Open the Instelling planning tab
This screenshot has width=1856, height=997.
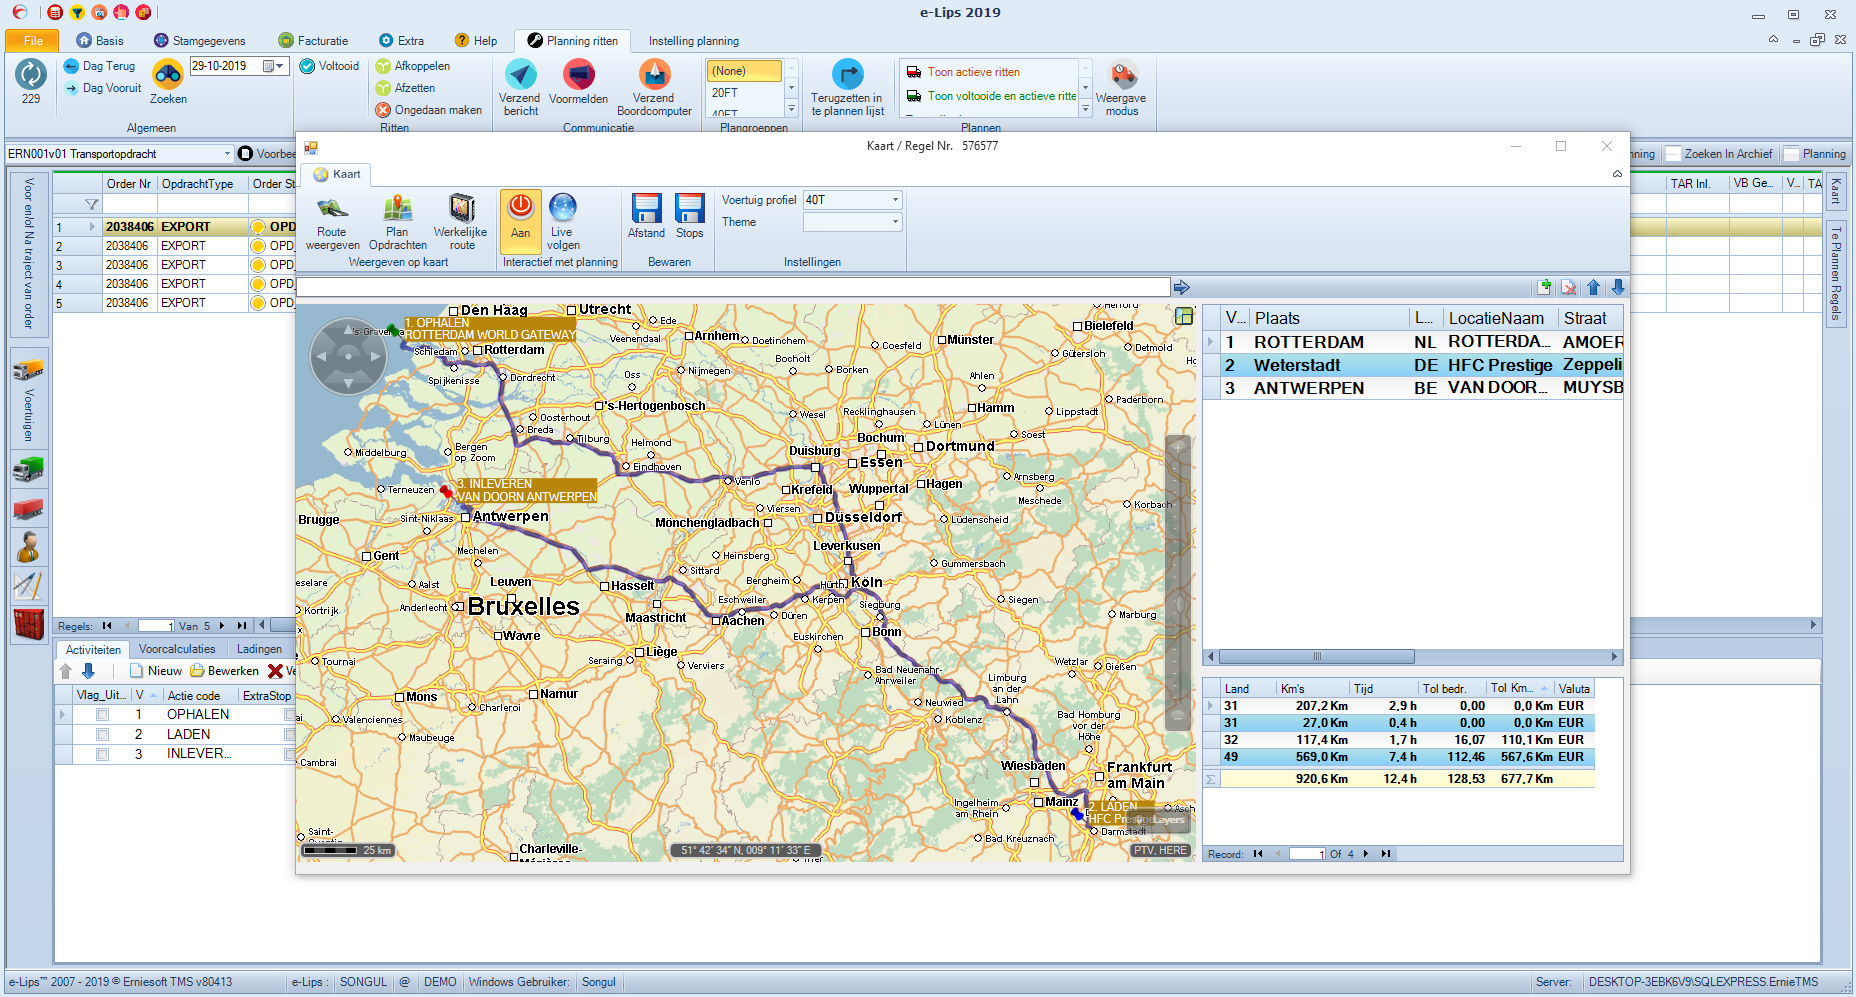click(694, 41)
